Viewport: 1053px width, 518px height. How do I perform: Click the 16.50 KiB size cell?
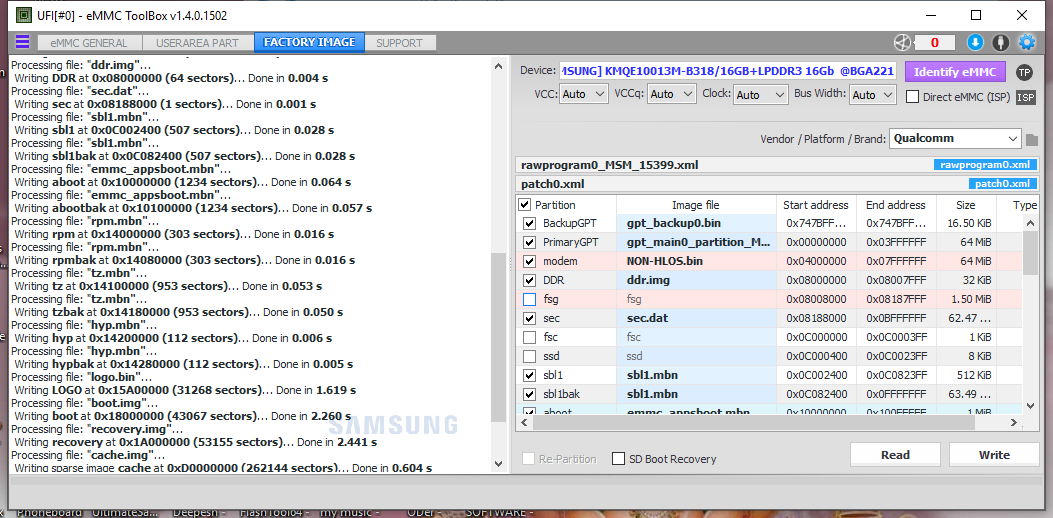(966, 223)
